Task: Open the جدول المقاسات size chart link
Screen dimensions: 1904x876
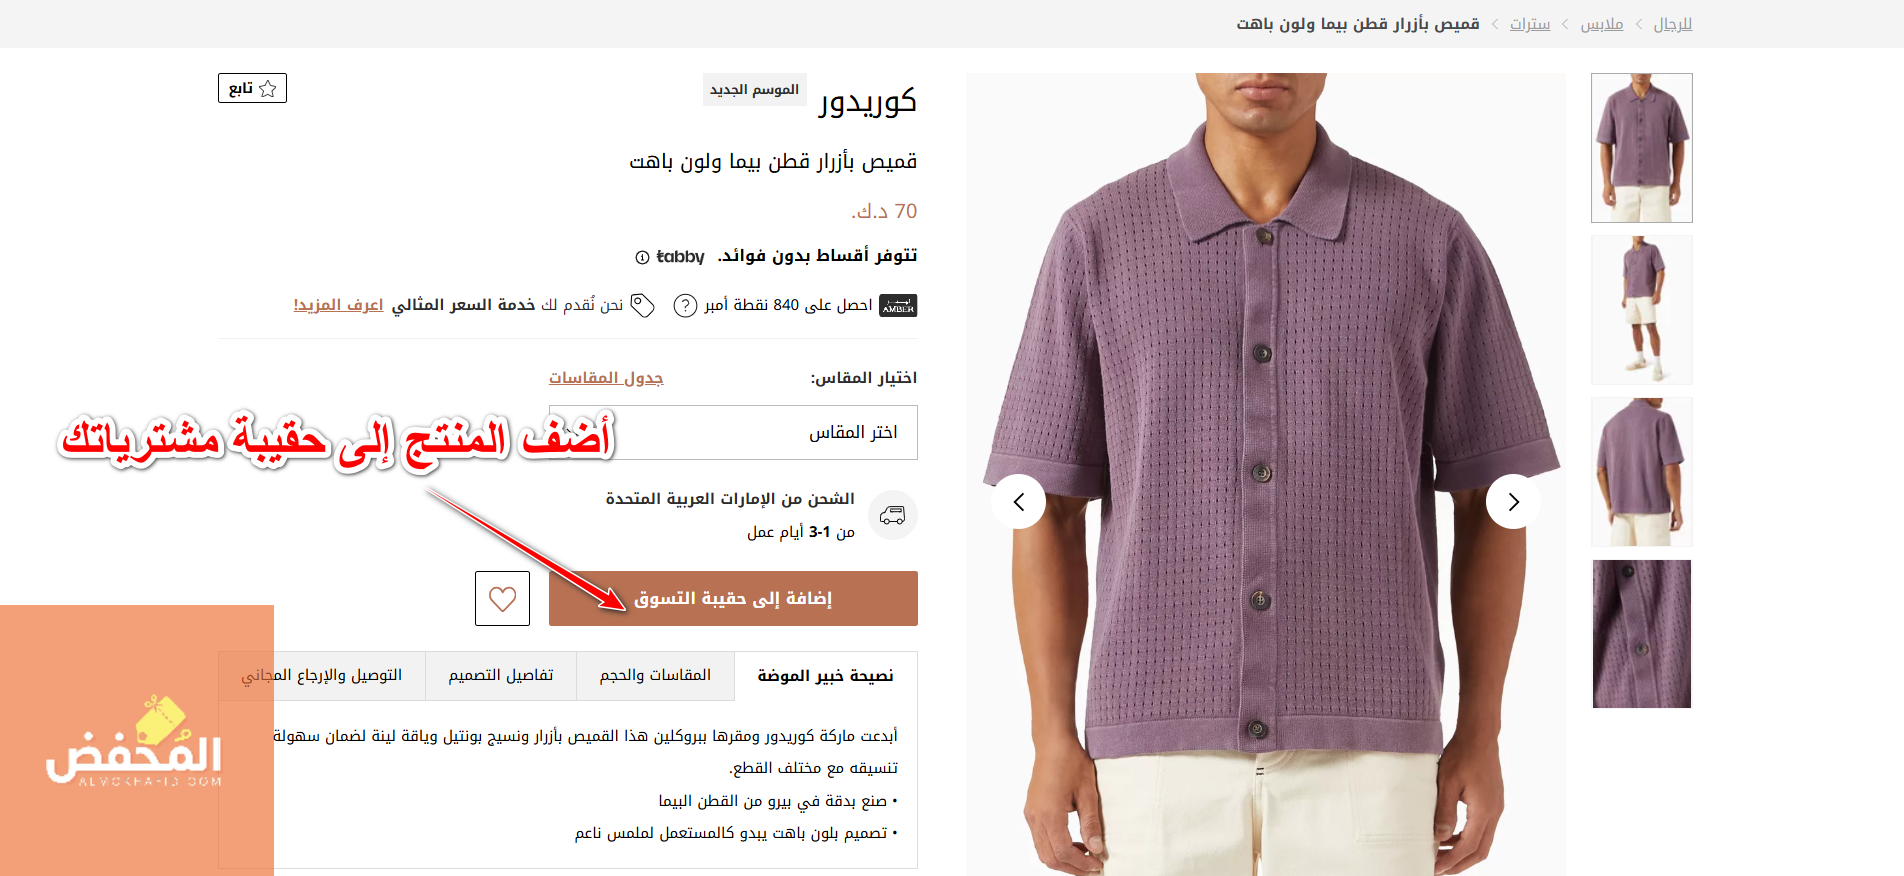Action: tap(606, 377)
